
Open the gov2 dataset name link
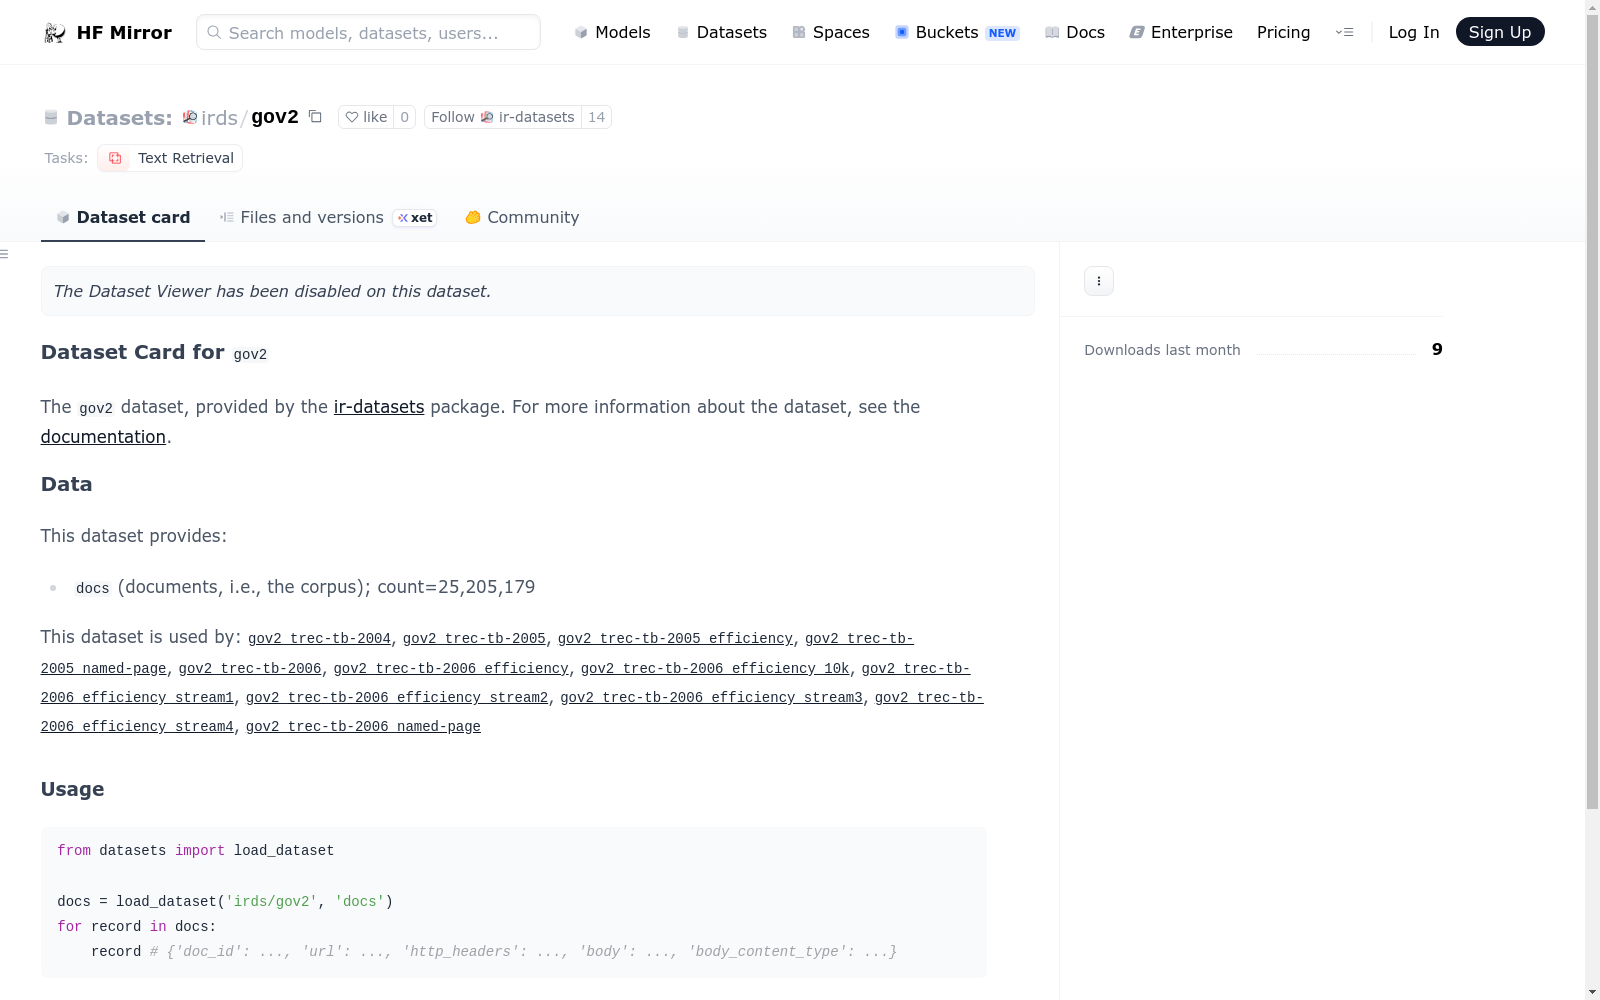click(x=275, y=117)
